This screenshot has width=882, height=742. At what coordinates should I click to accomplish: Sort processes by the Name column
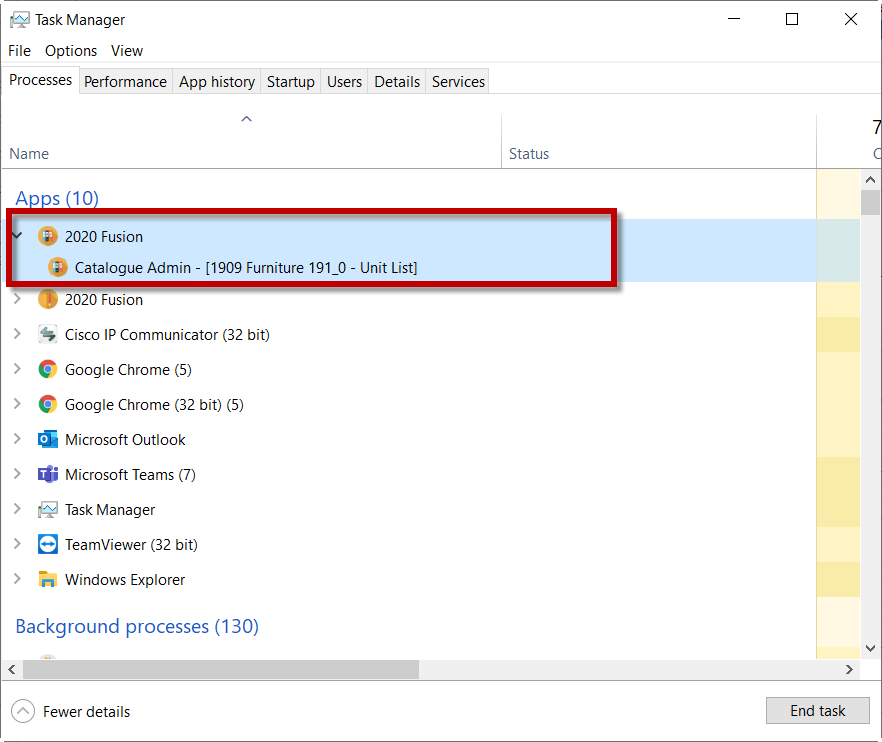tap(251, 141)
